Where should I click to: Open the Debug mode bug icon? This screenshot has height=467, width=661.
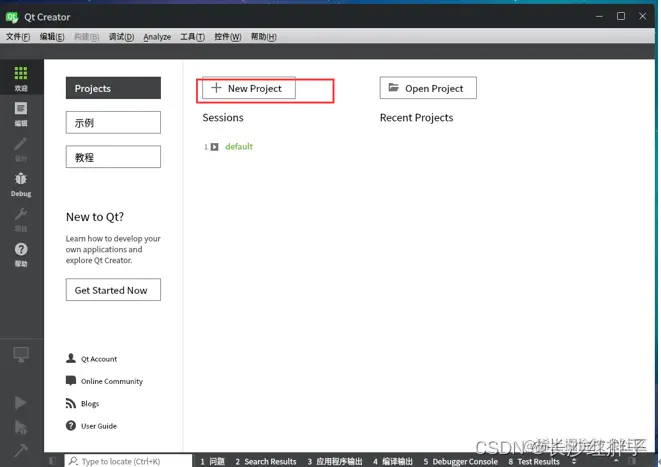click(x=21, y=179)
